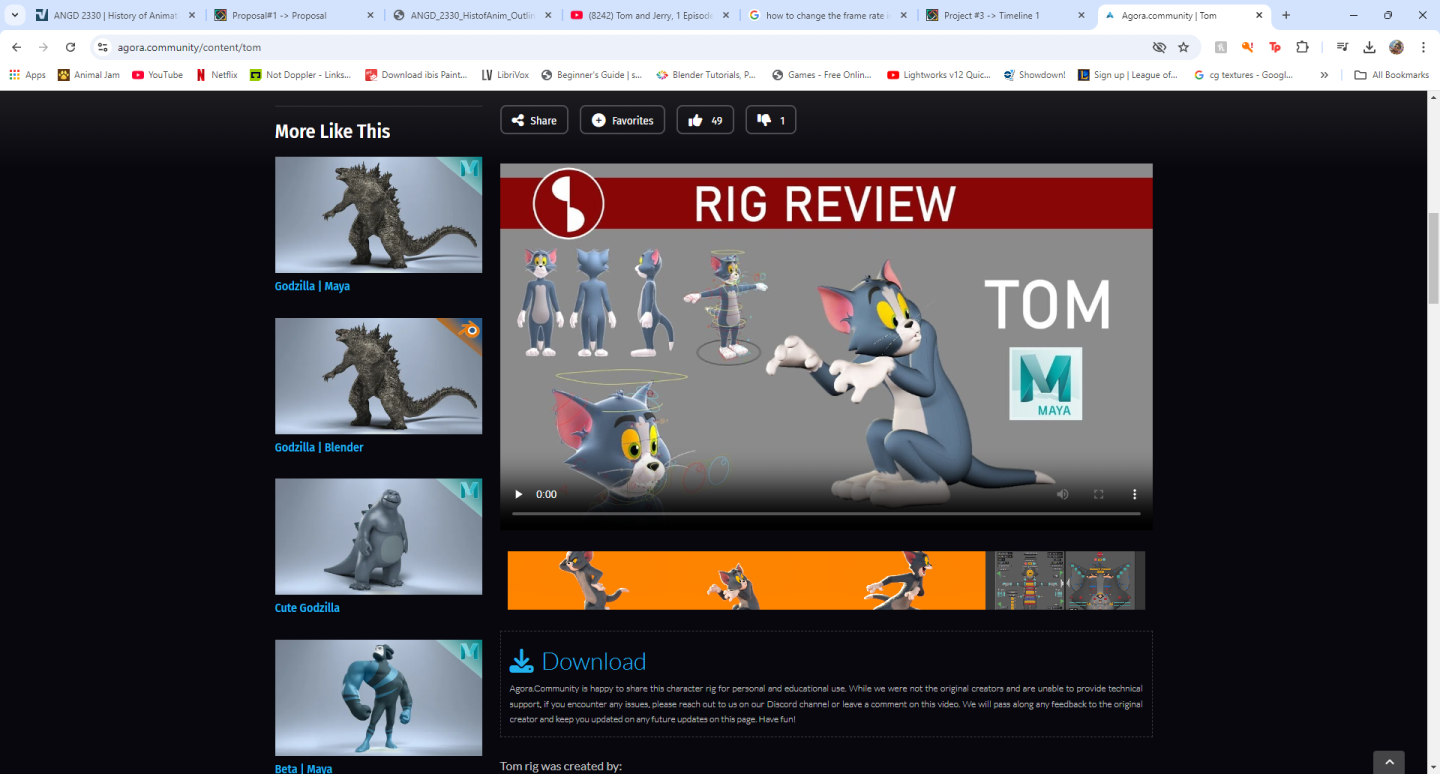Open the Cute Godzilla link

[x=307, y=608]
